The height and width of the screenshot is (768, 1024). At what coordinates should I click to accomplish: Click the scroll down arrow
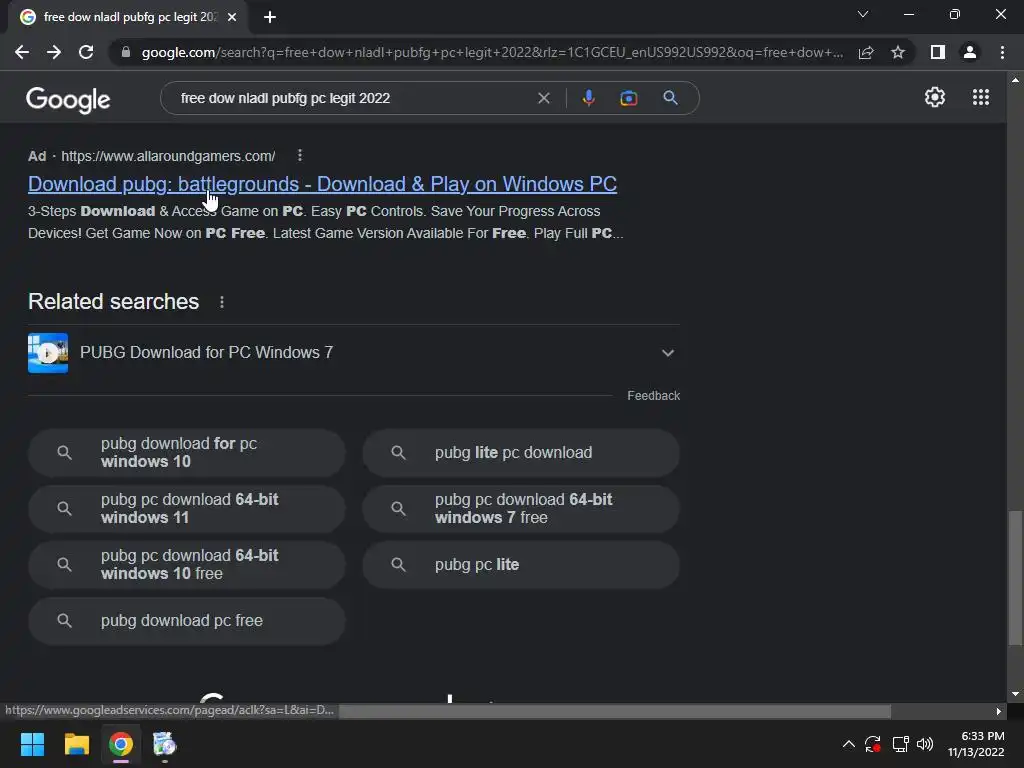[1015, 694]
